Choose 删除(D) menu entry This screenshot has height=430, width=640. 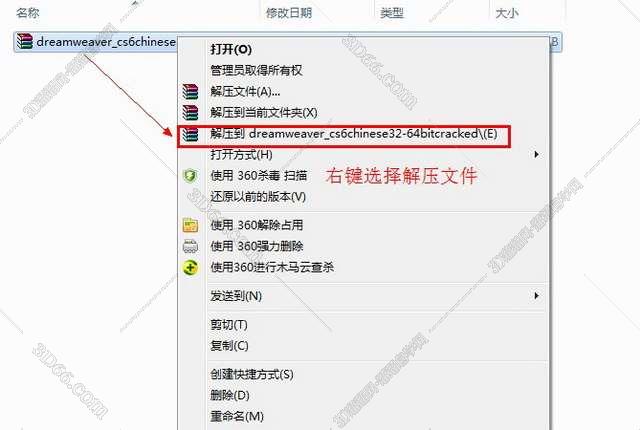(229, 395)
